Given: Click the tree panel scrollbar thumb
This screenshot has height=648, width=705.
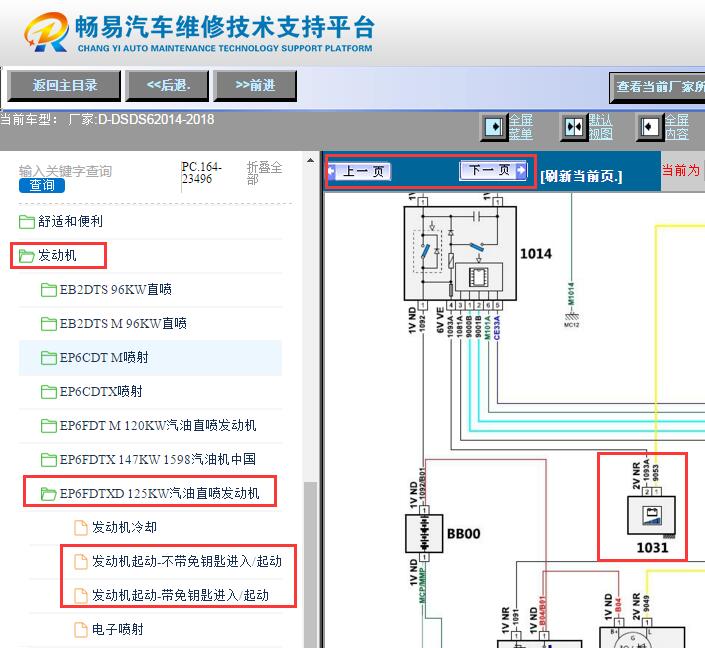Looking at the screenshot, I should pyautogui.click(x=310, y=564).
